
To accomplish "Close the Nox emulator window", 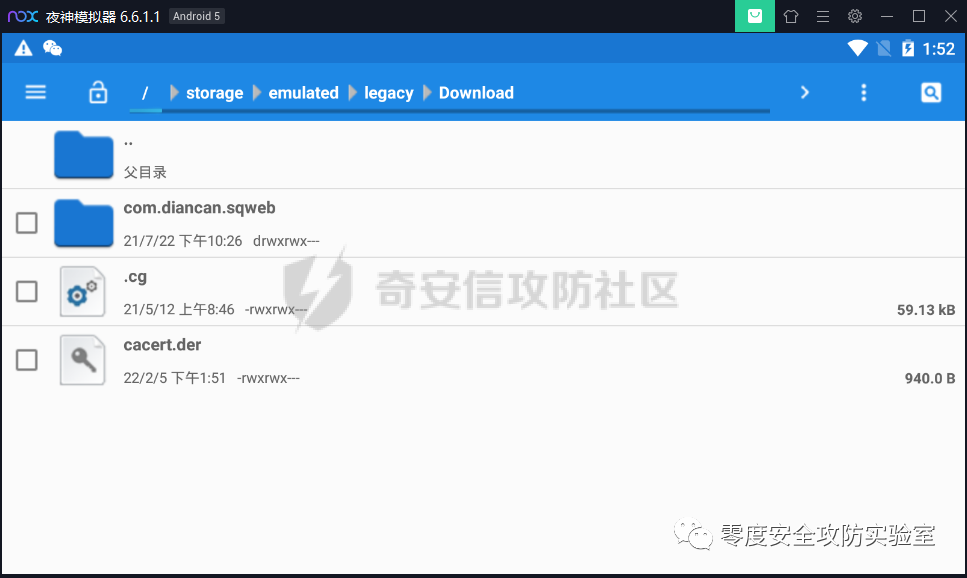I will coord(951,16).
